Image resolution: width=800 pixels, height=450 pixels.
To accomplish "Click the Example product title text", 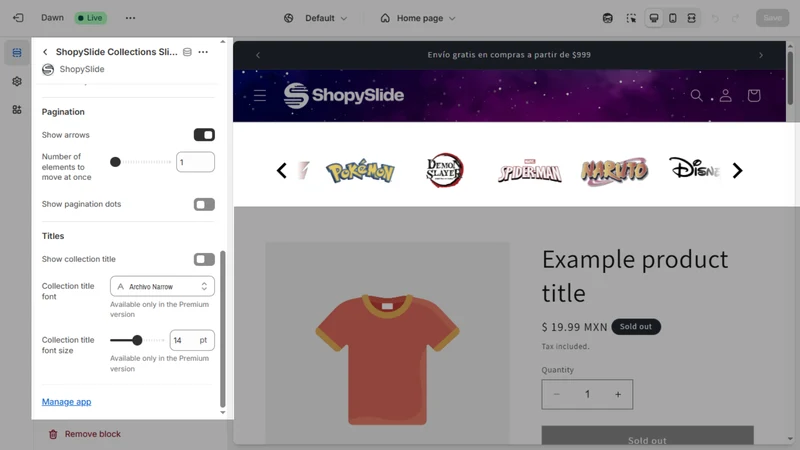I will 635,276.
